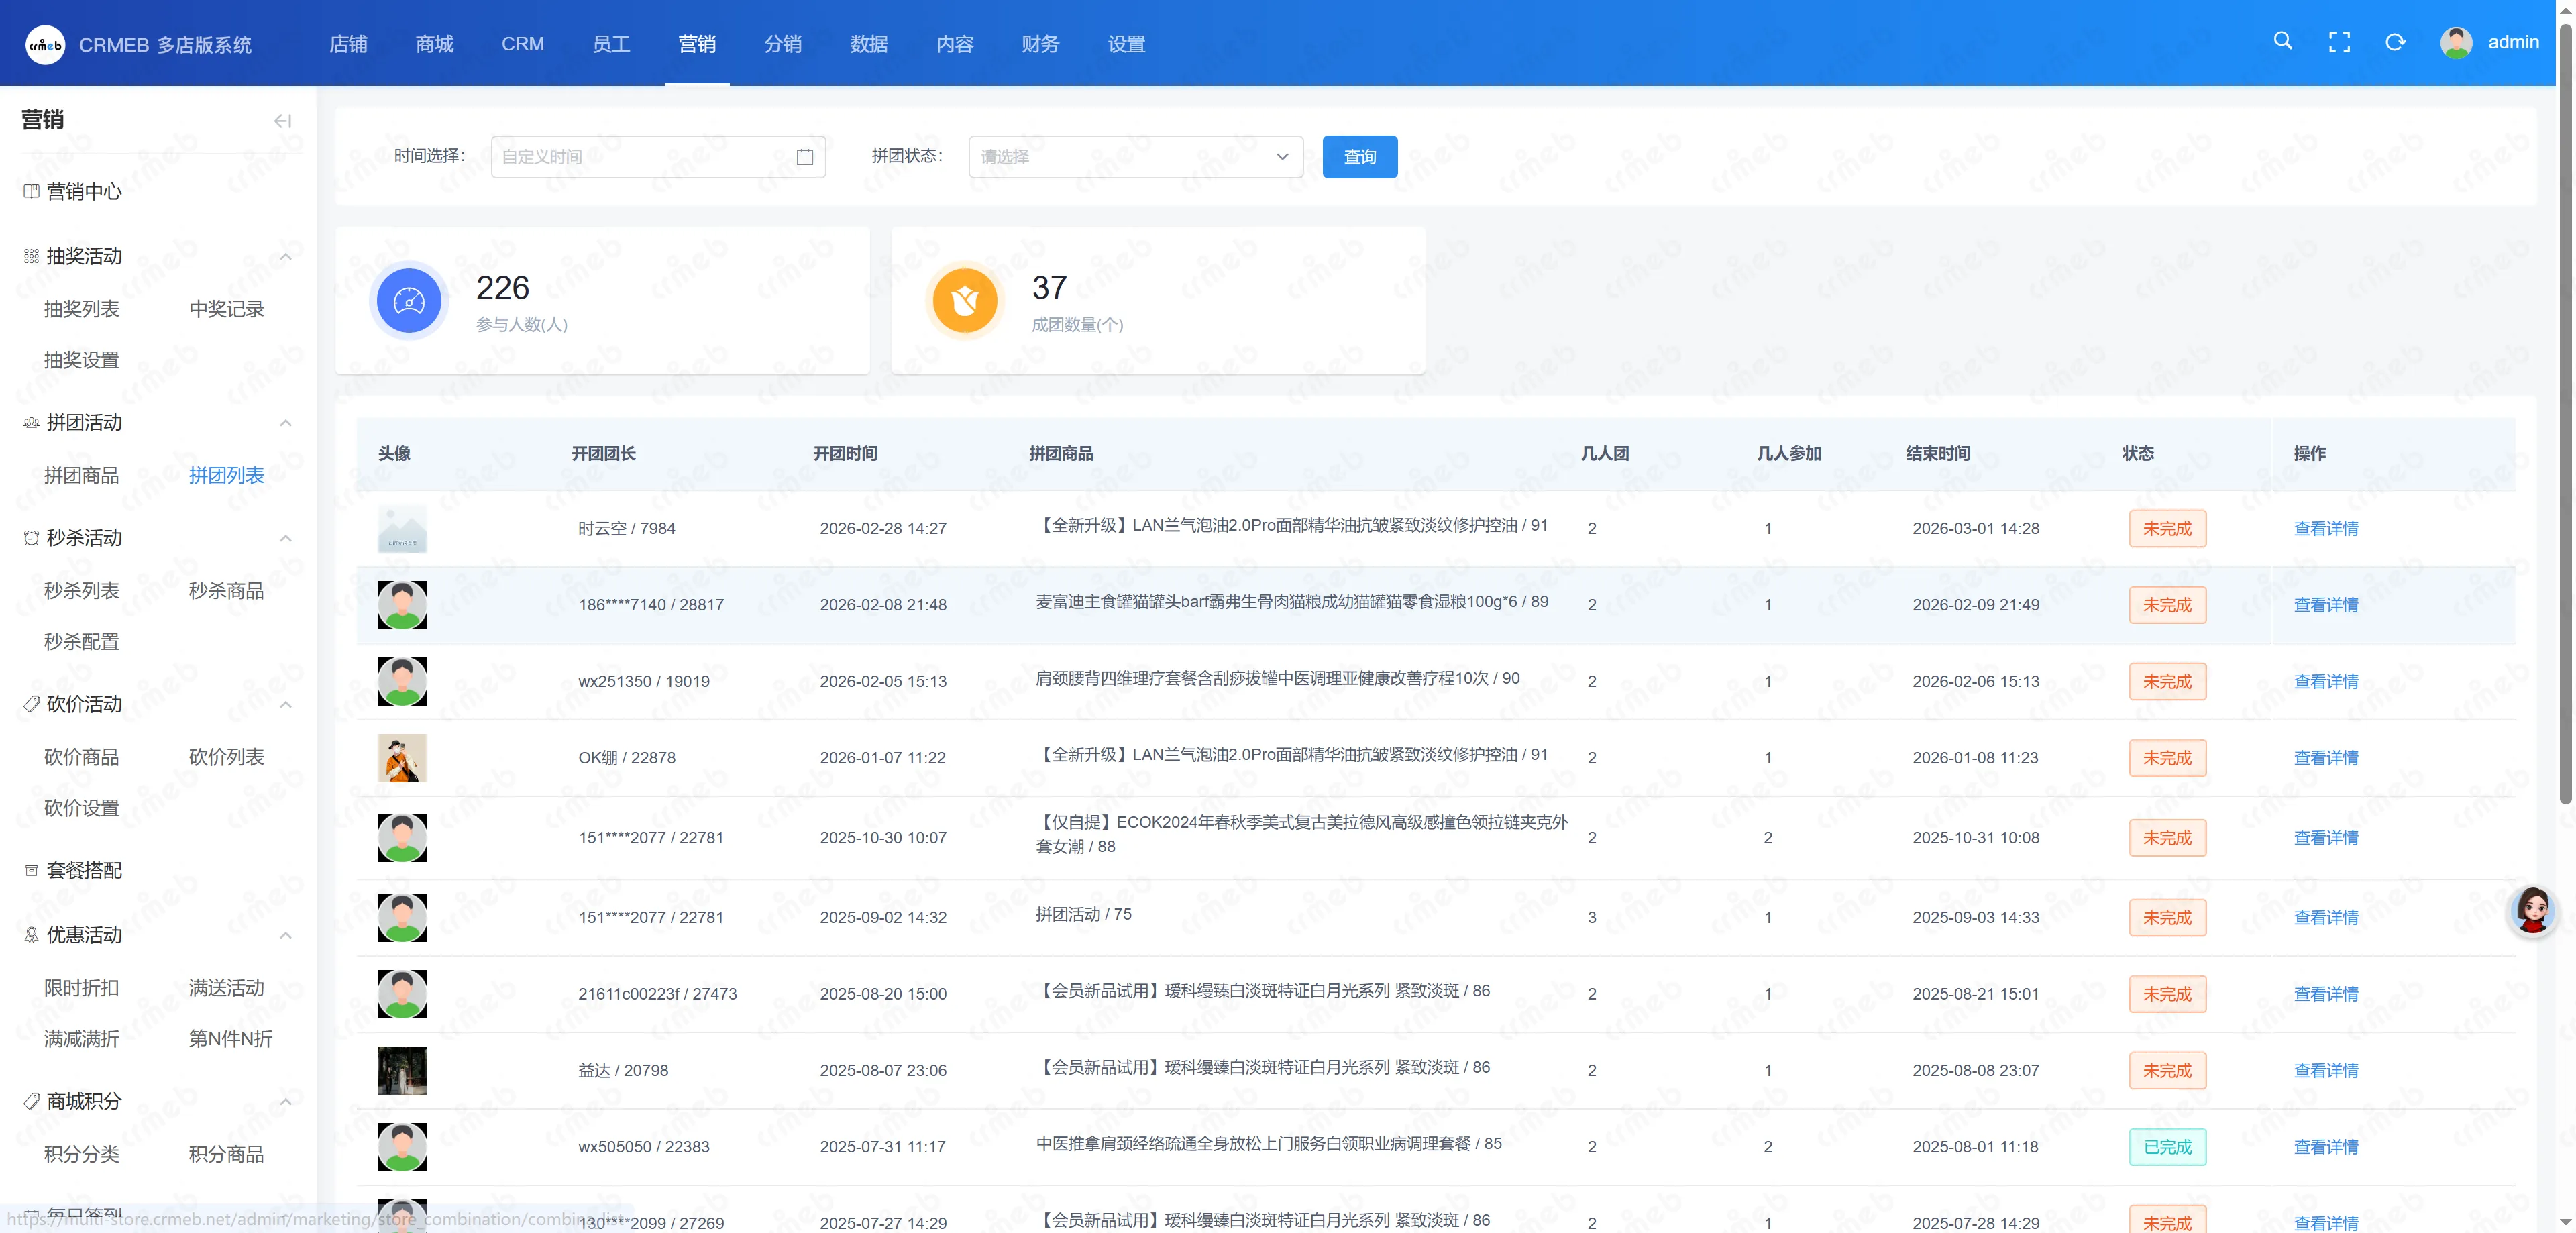Open 抽奖列表 in sidebar

coord(82,309)
